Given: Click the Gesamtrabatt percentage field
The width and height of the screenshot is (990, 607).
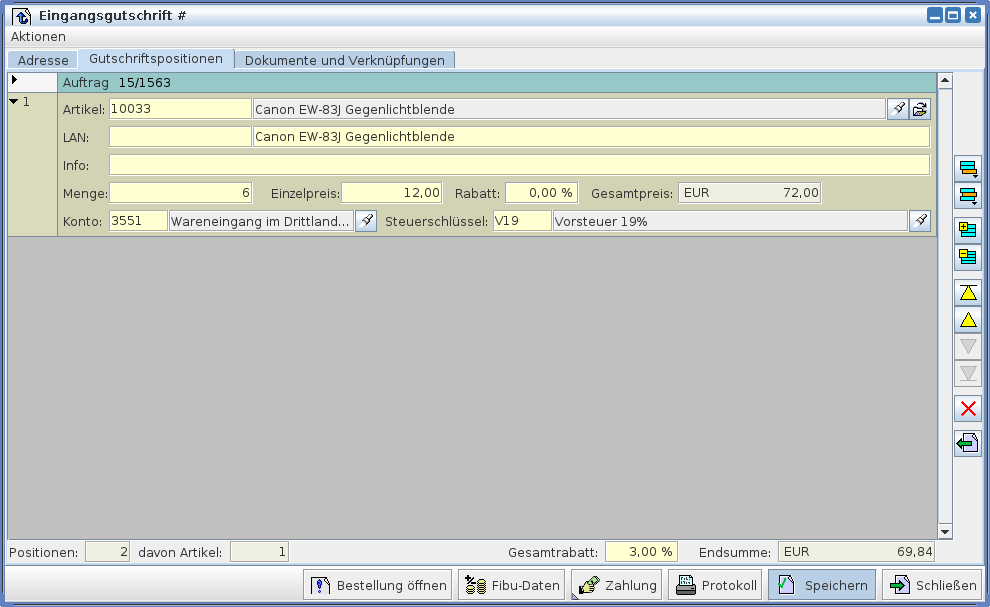Looking at the screenshot, I should coord(641,551).
